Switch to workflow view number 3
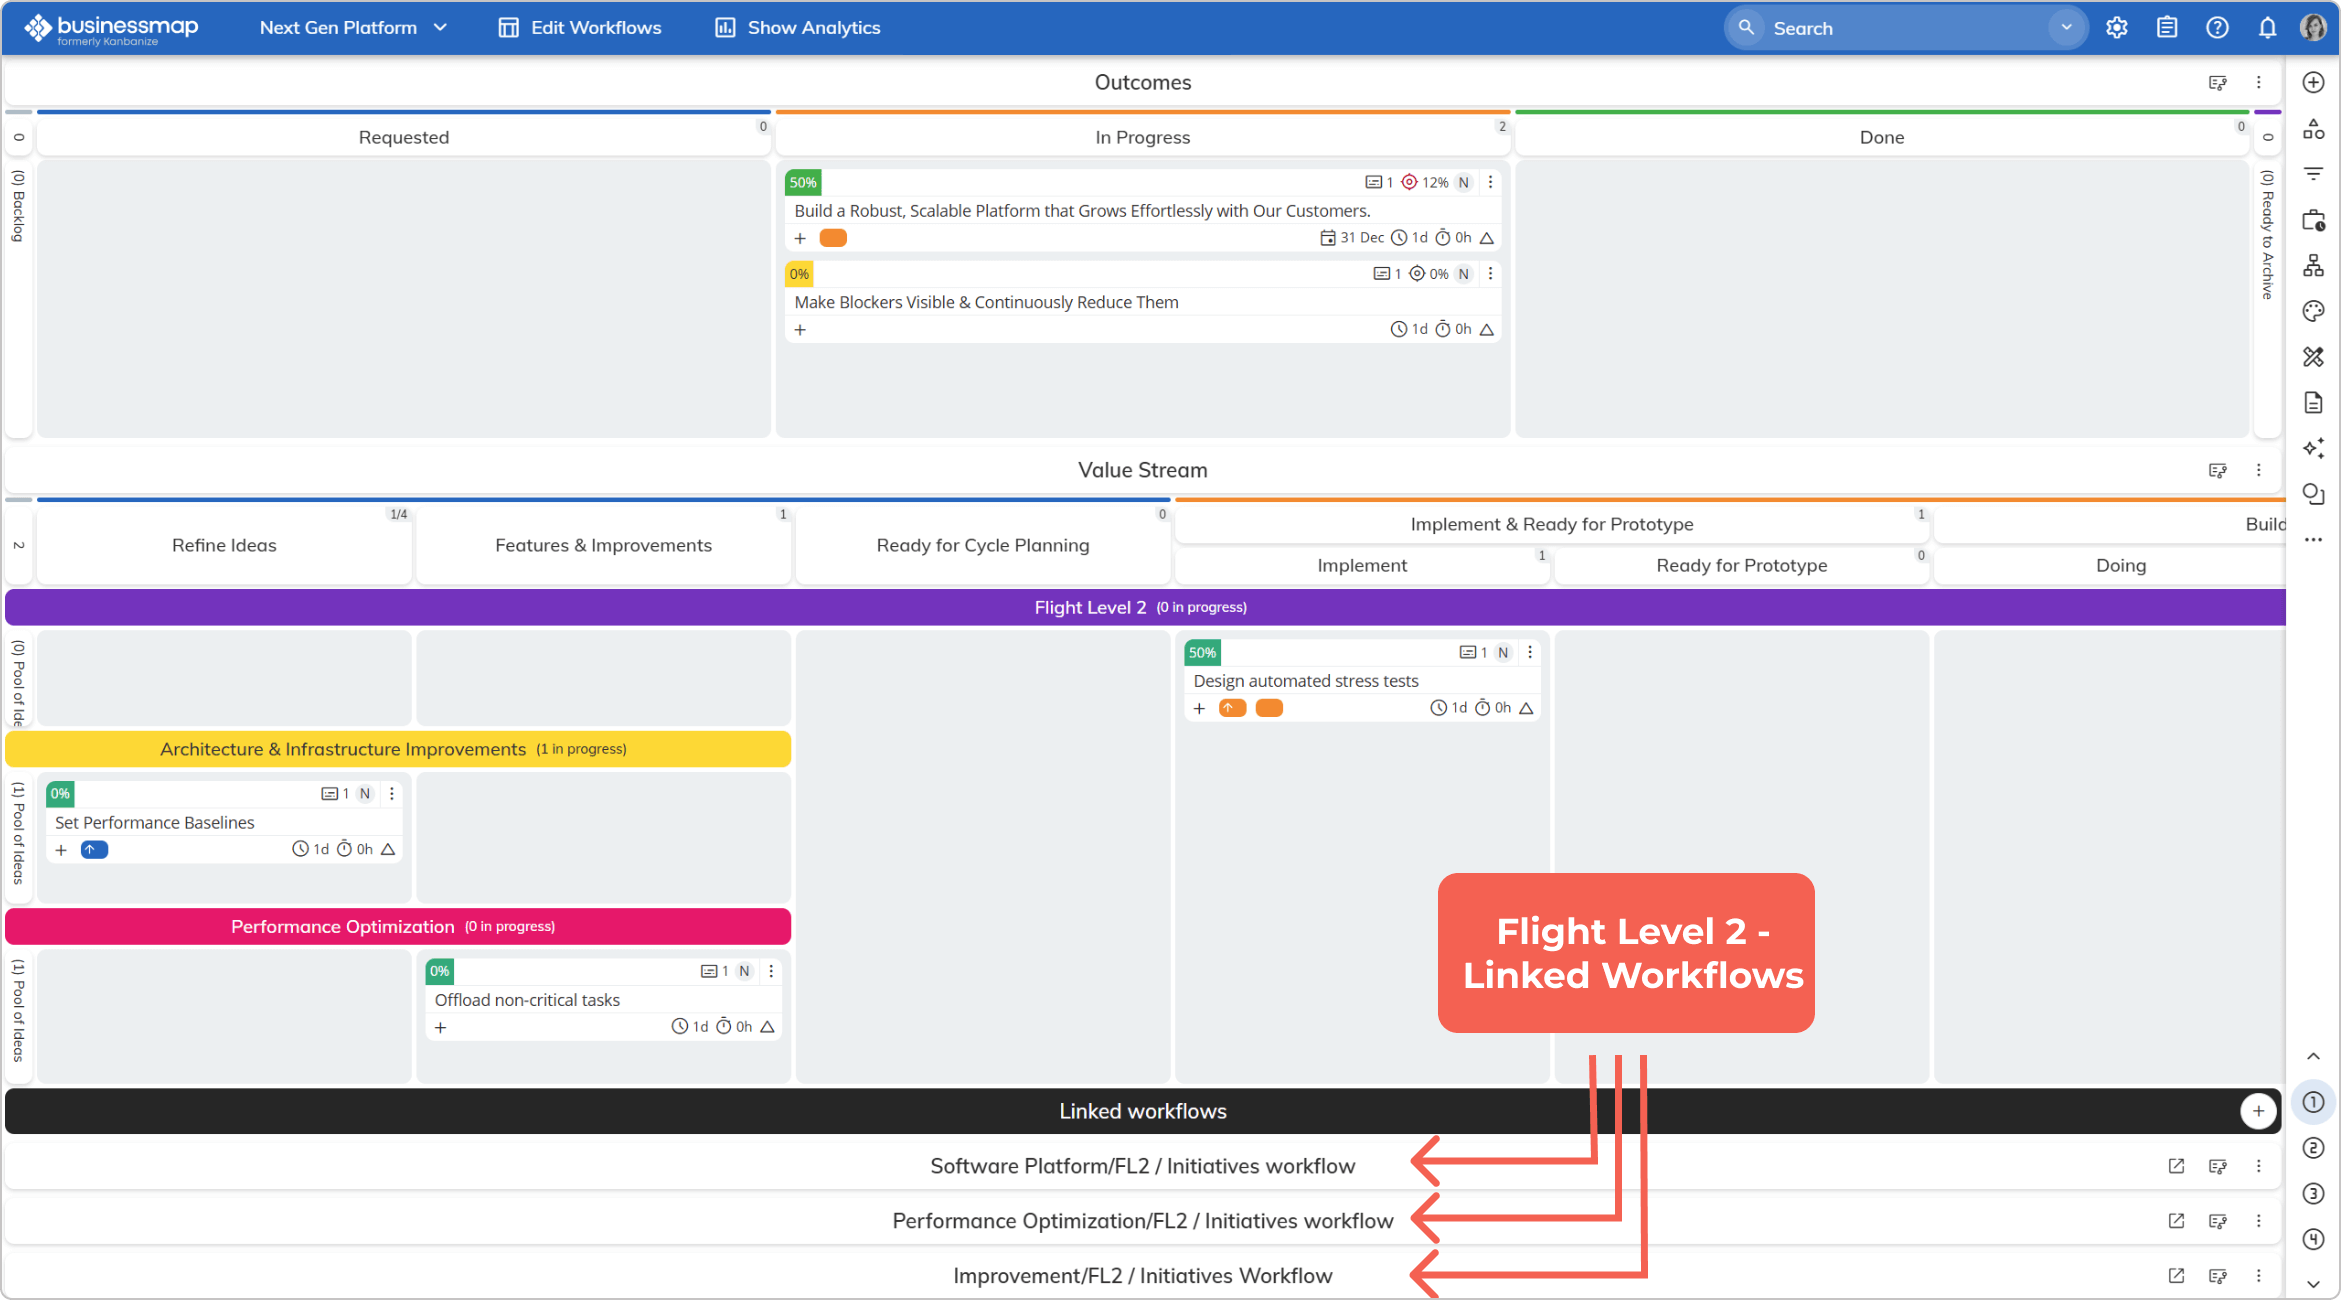The width and height of the screenshot is (2341, 1300). tap(2313, 1194)
